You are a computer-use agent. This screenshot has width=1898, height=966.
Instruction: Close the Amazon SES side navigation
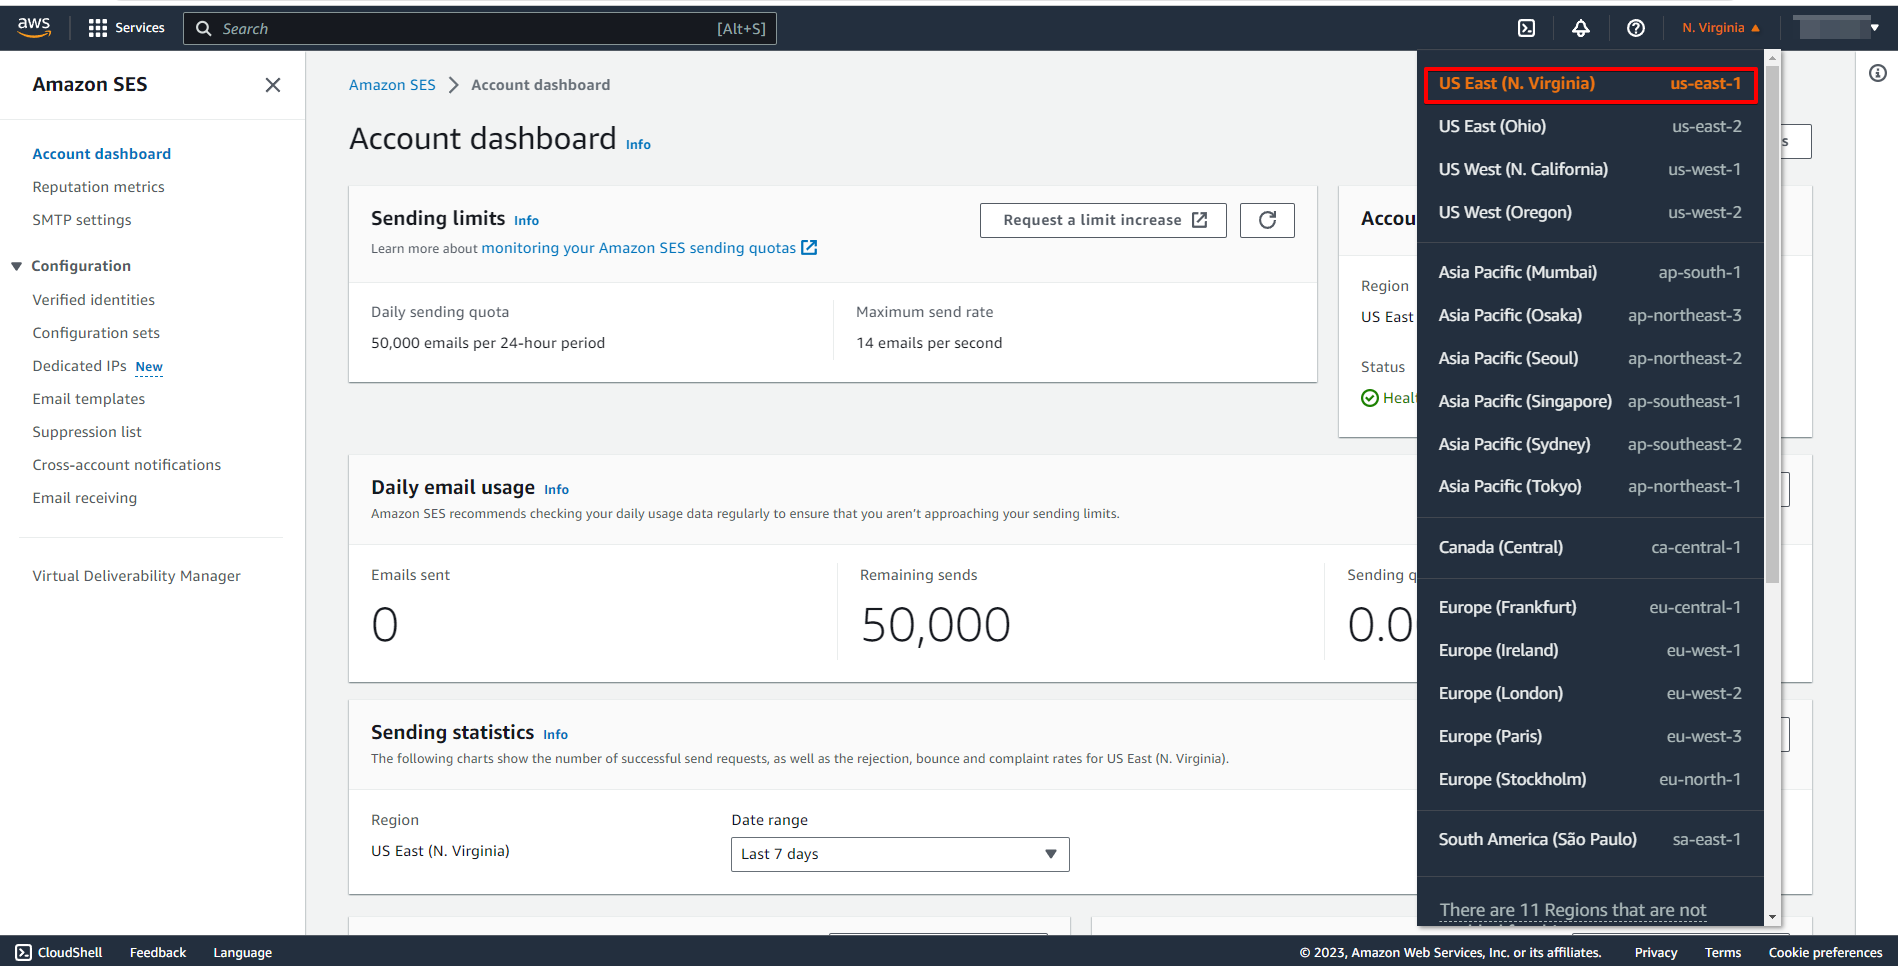(273, 85)
